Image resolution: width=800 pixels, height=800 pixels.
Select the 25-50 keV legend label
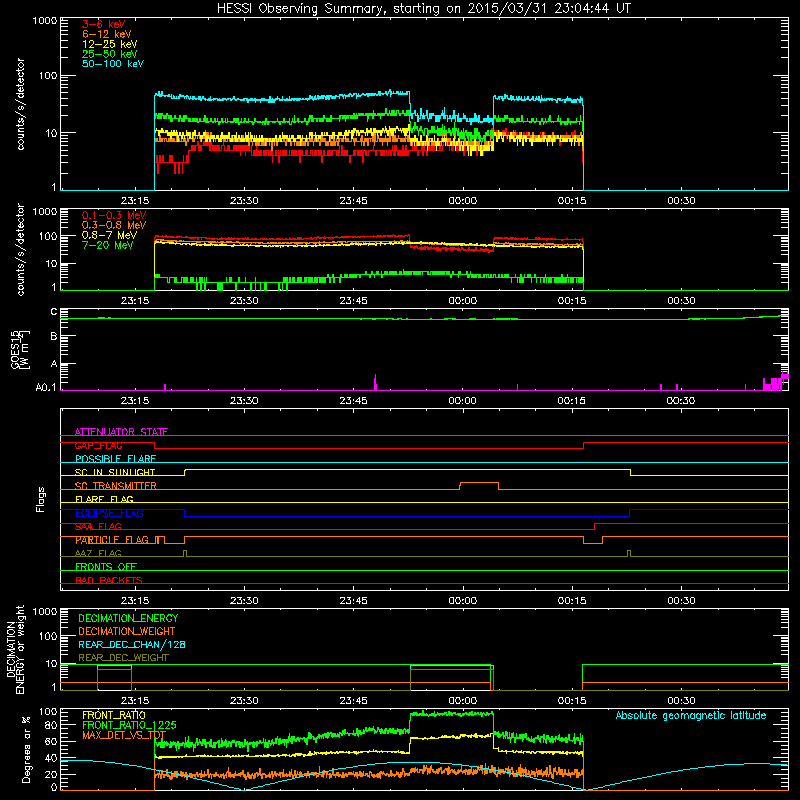[110, 54]
